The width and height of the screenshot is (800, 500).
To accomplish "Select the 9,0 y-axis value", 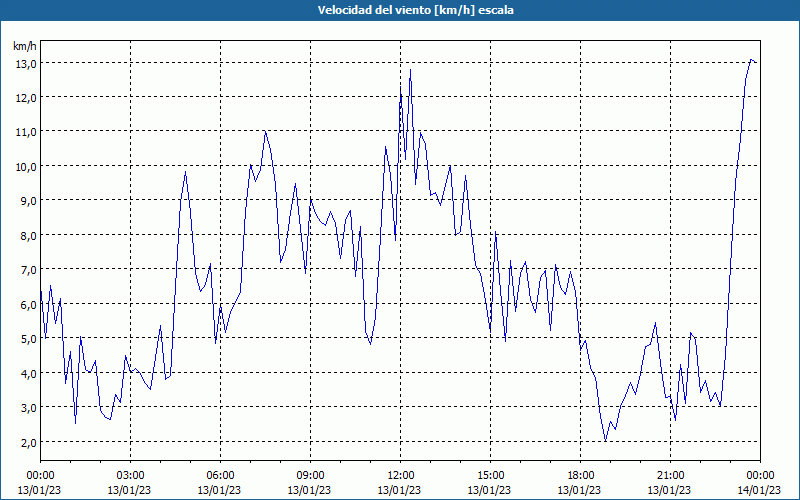I will point(28,201).
